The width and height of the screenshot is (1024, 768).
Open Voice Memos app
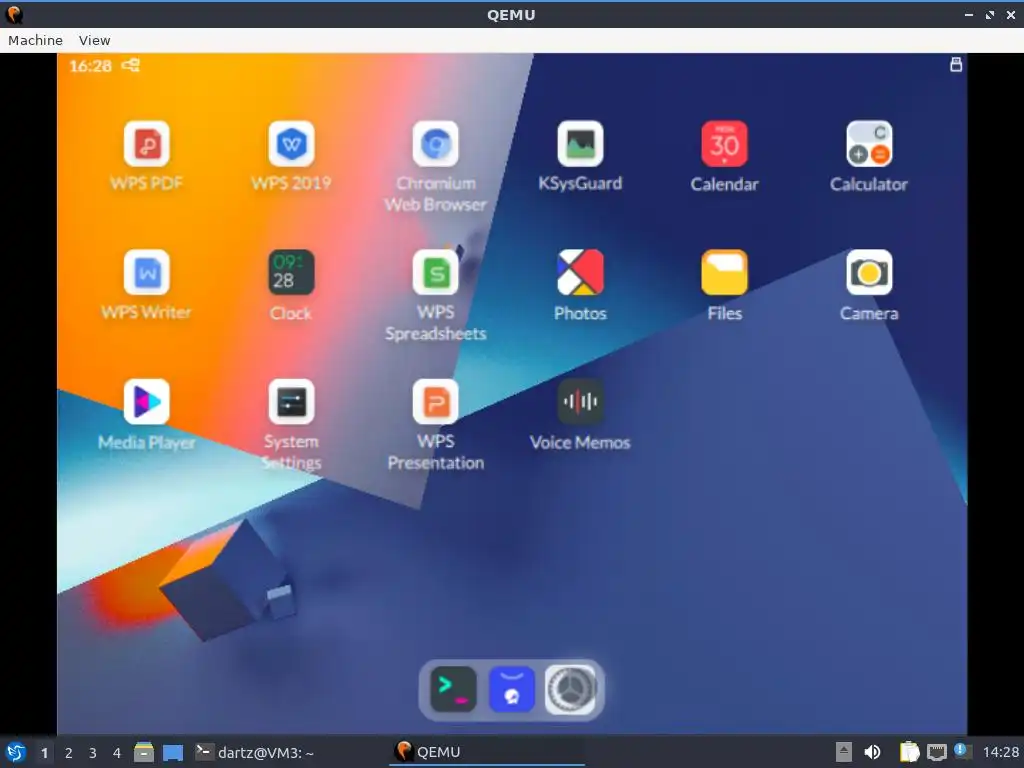point(580,402)
